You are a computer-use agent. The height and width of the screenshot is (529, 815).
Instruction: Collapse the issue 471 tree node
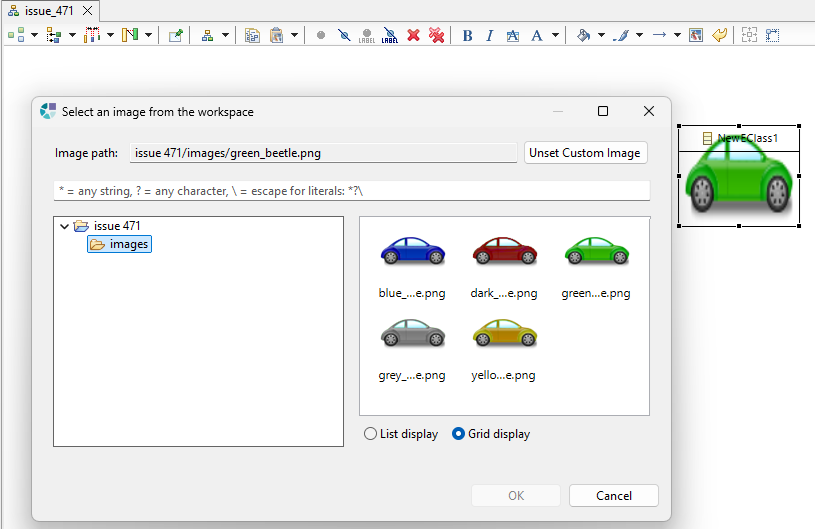65,226
